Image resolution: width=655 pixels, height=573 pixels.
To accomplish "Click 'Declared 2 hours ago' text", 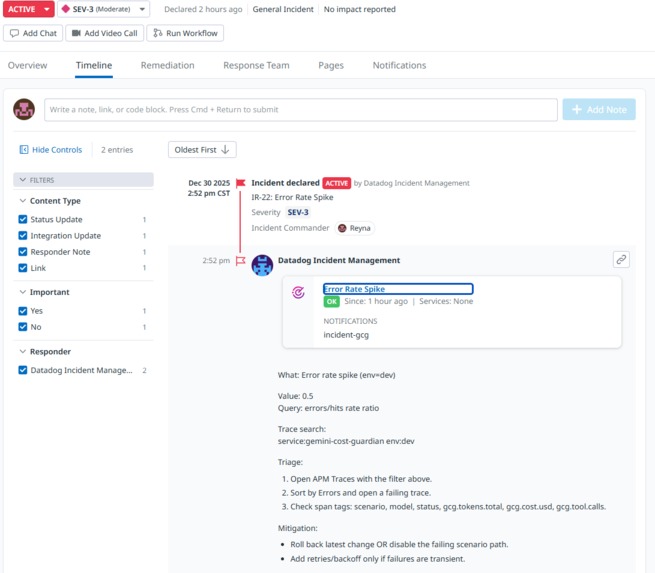I will [x=203, y=9].
